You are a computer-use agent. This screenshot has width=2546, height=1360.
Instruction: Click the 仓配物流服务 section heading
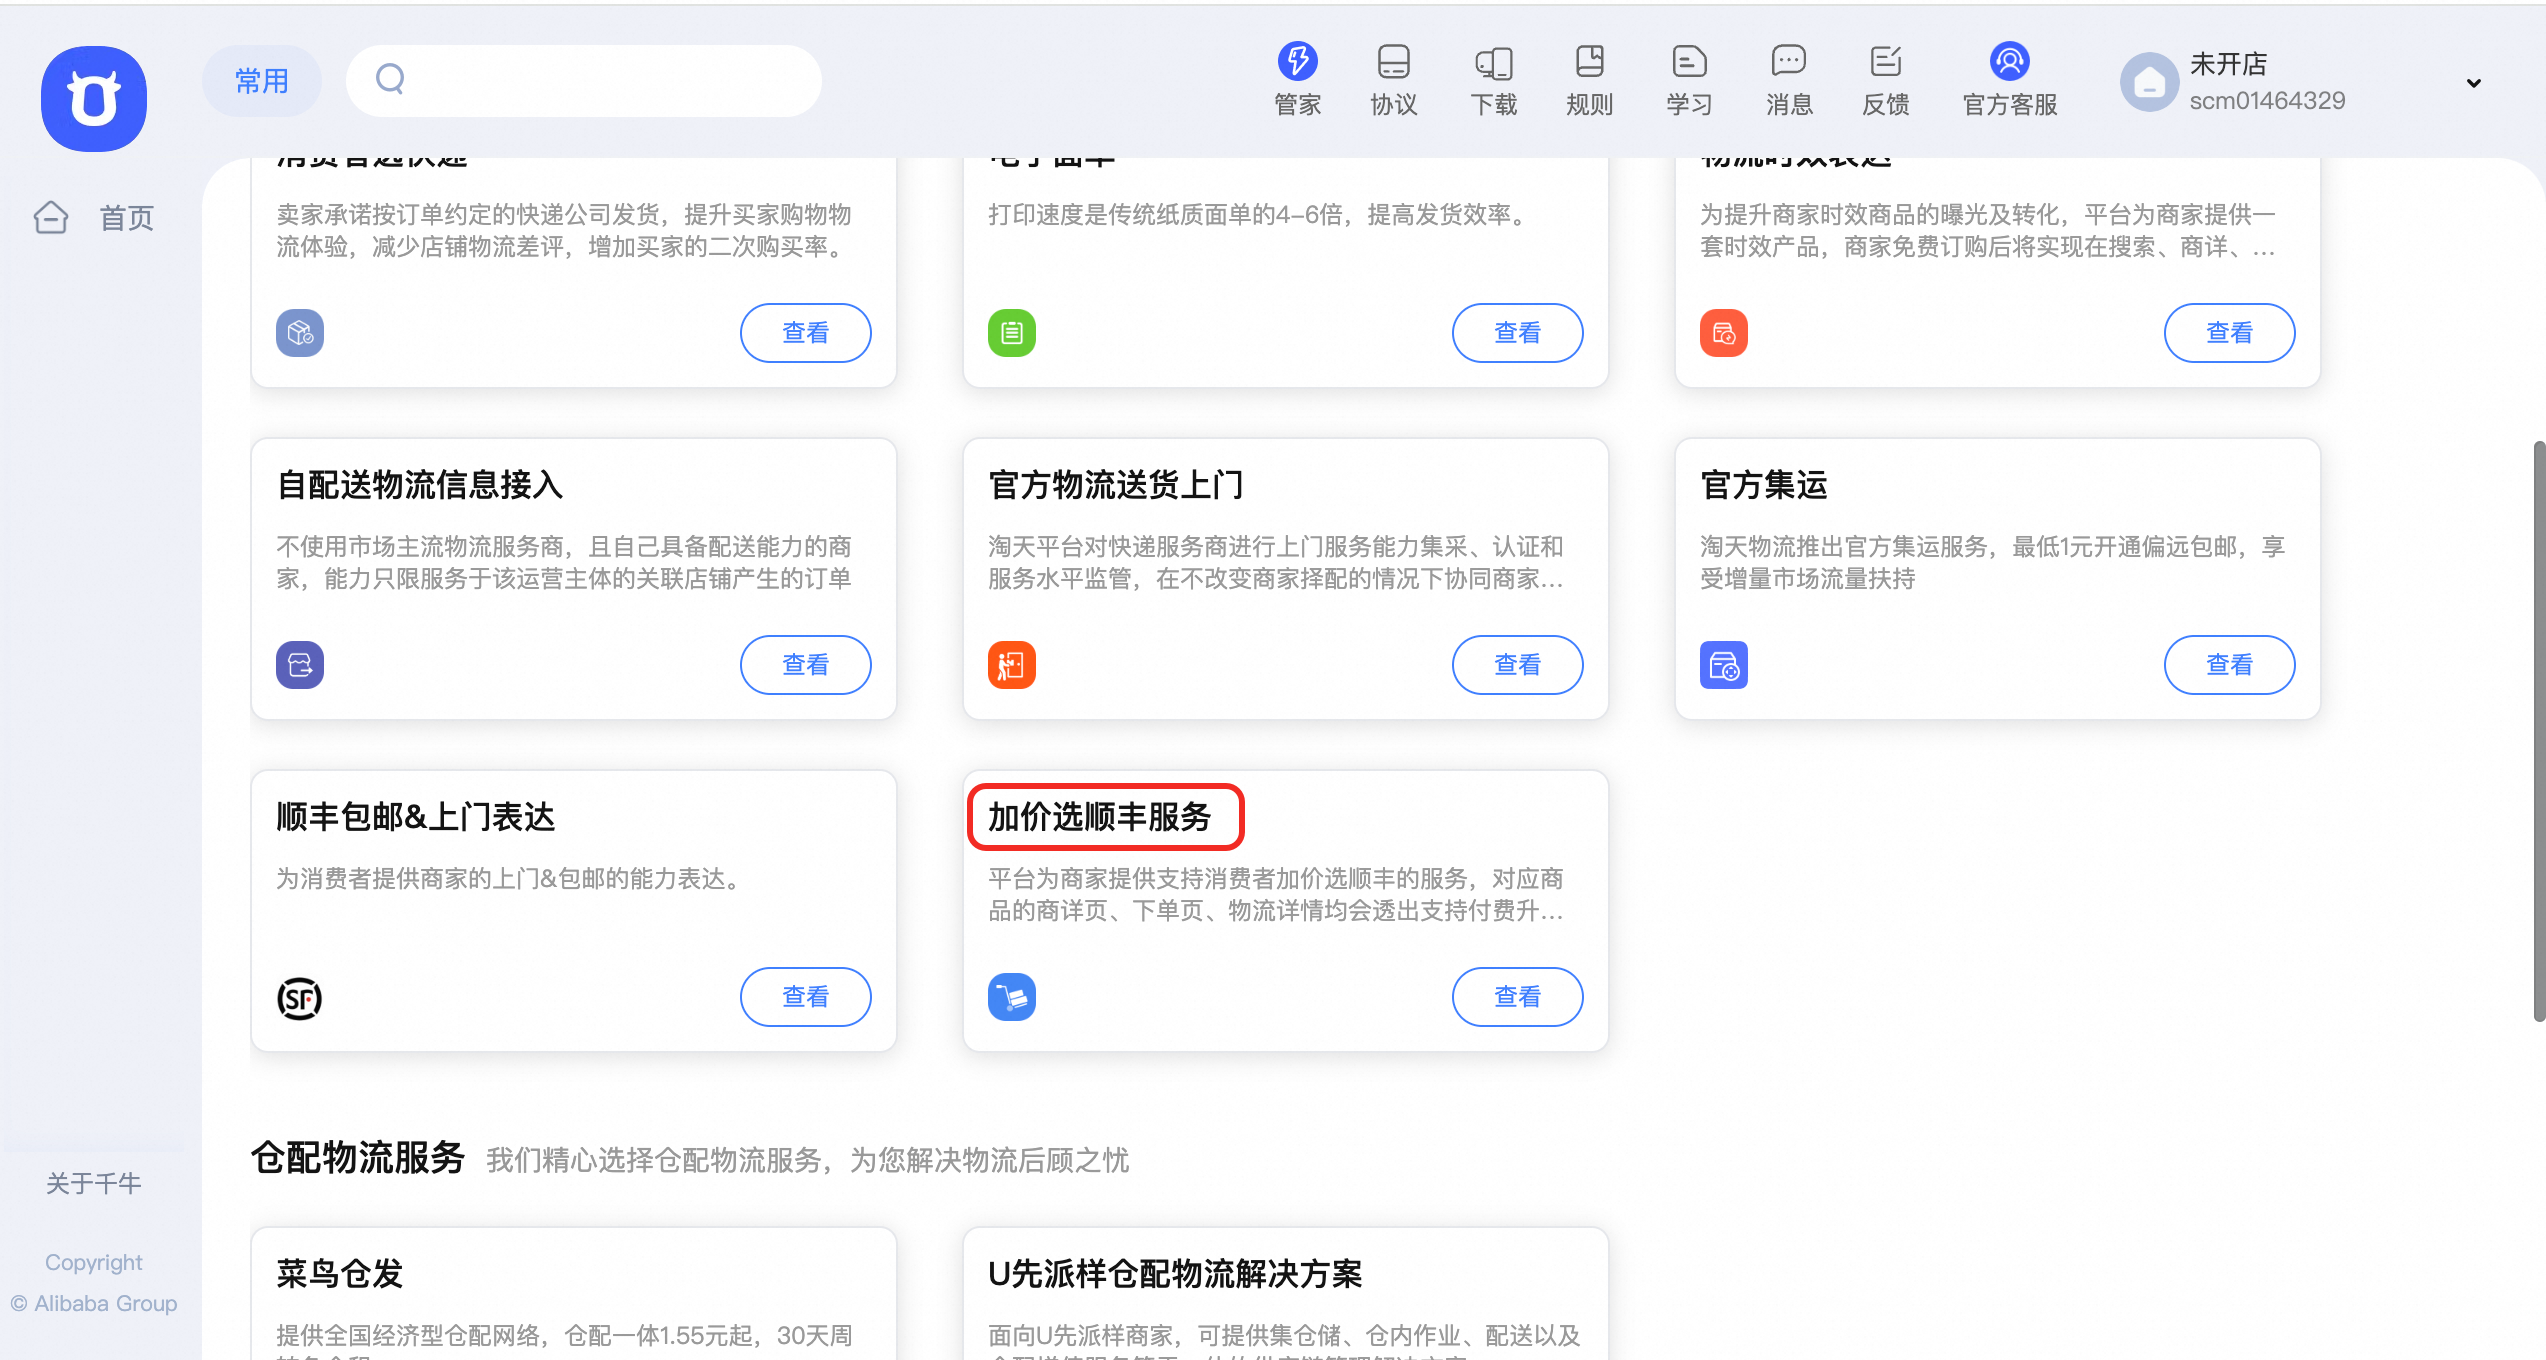pos(358,1158)
